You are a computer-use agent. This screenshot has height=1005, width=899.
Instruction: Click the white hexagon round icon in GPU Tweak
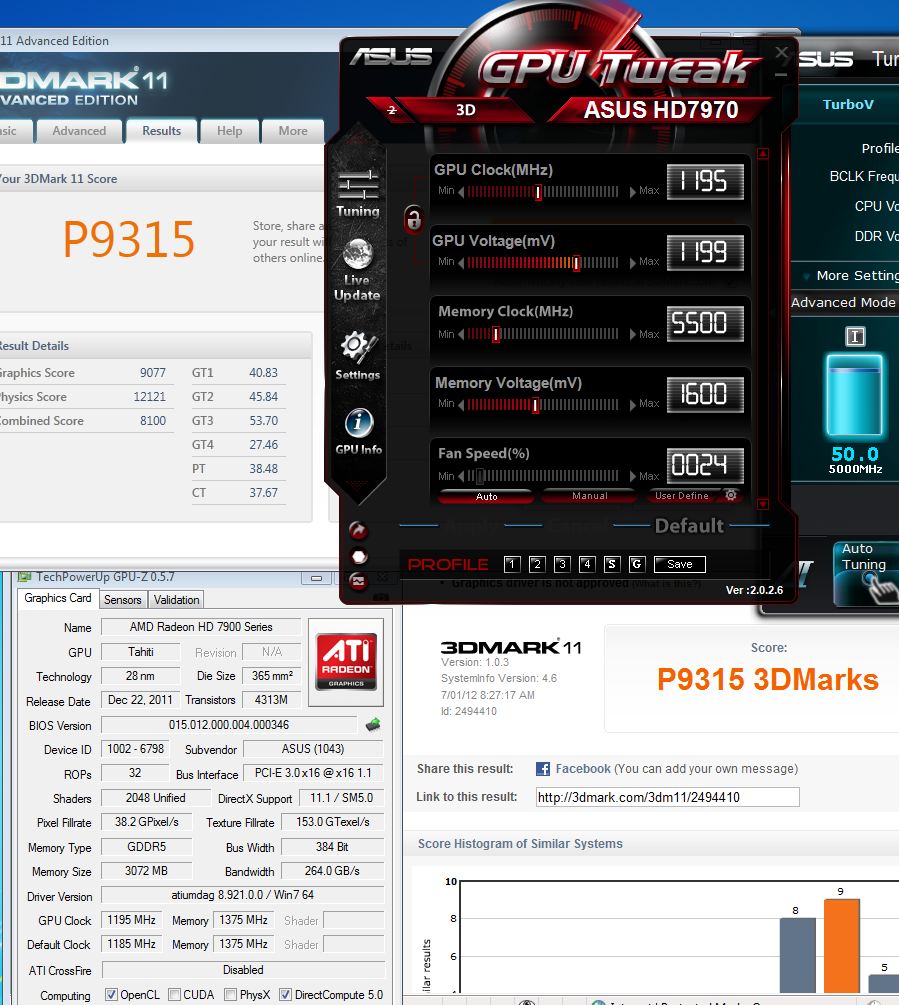tap(359, 556)
